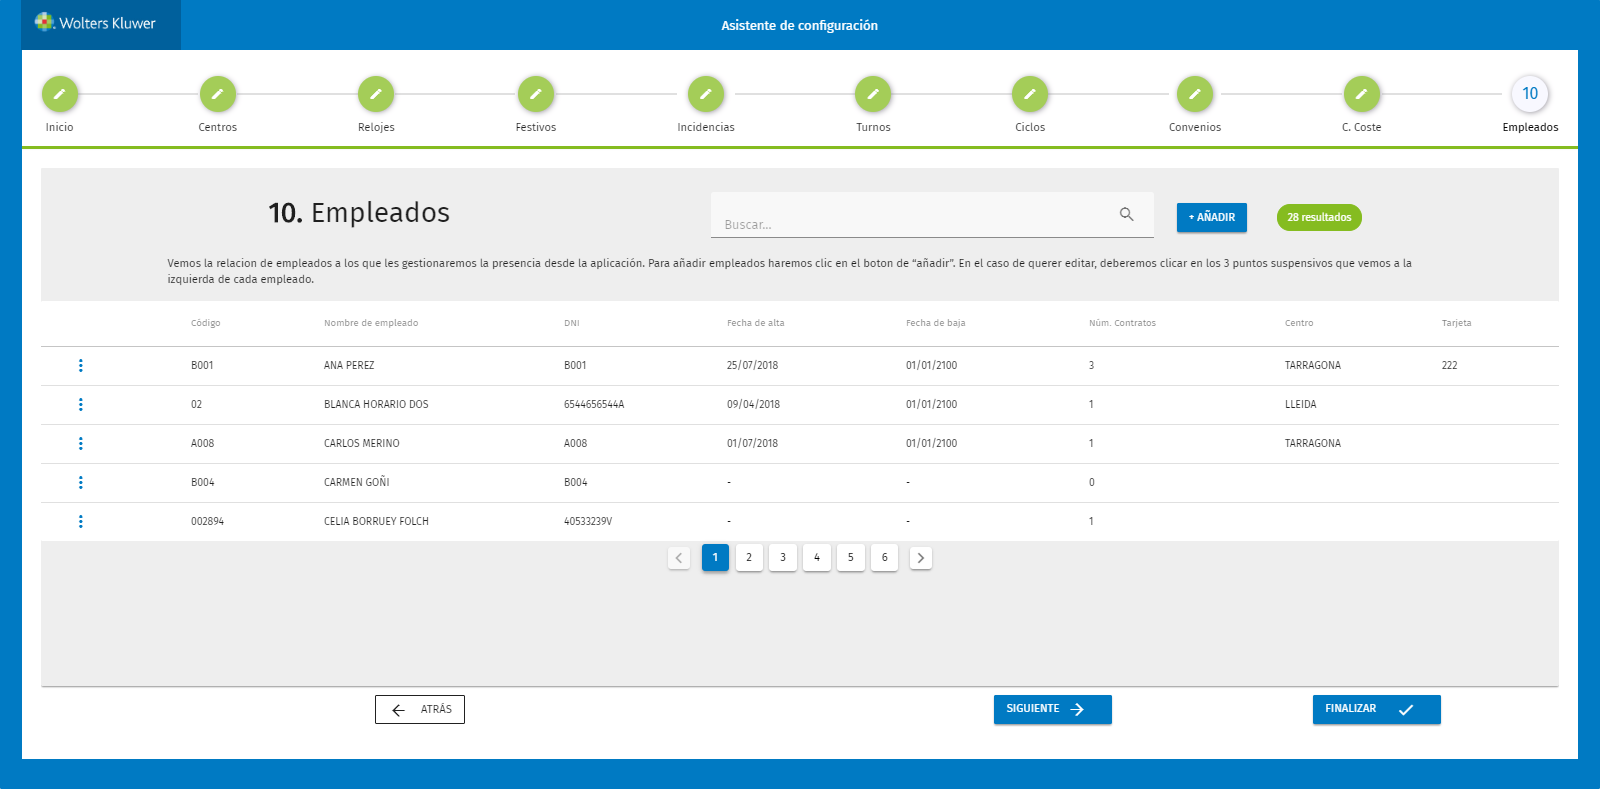Image resolution: width=1600 pixels, height=789 pixels.
Task: Open the Incidencias step icon
Action: coord(706,94)
